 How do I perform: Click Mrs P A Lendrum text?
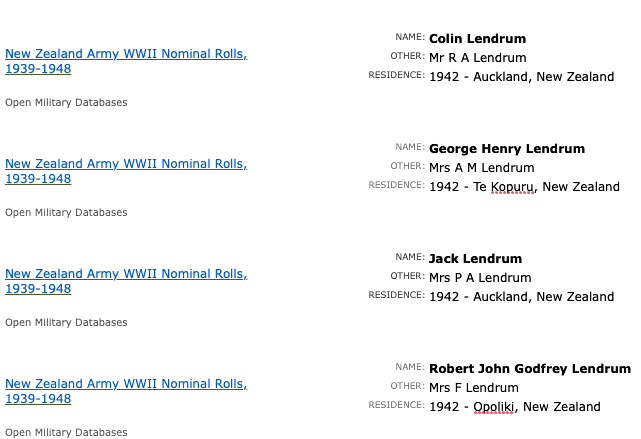pyautogui.click(x=479, y=278)
